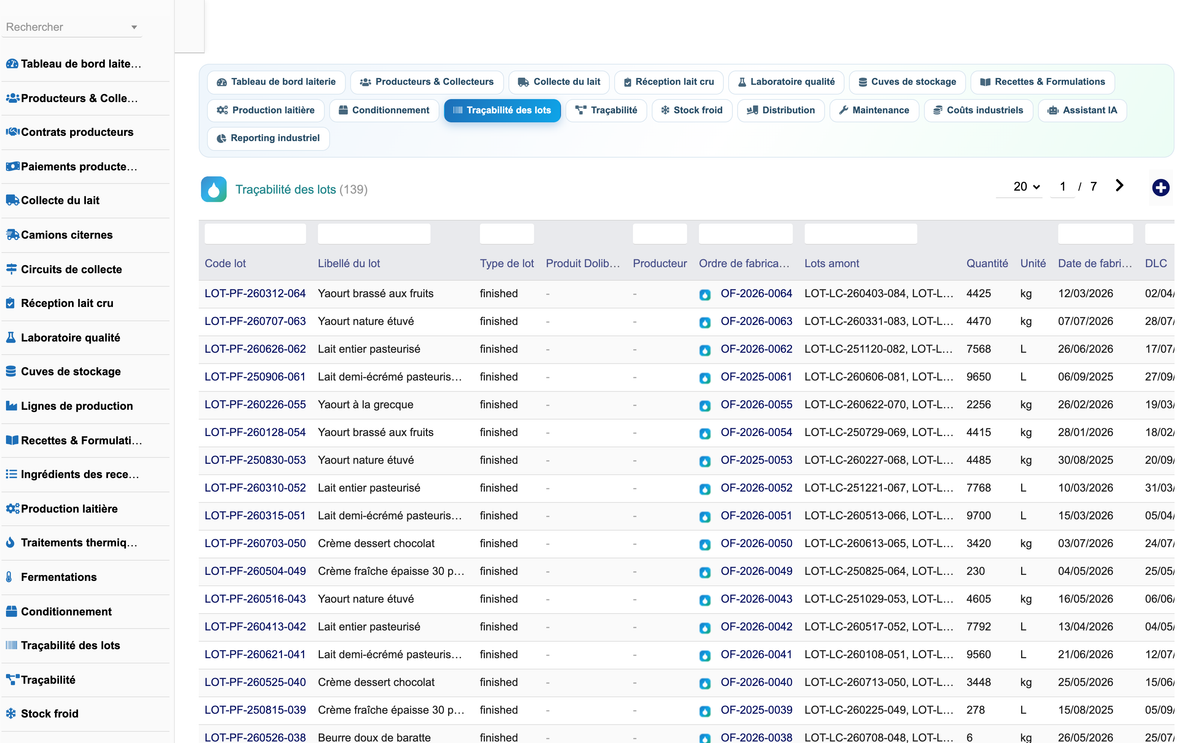Click the Tableau de bord laiterie sidebar icon

click(x=12, y=64)
